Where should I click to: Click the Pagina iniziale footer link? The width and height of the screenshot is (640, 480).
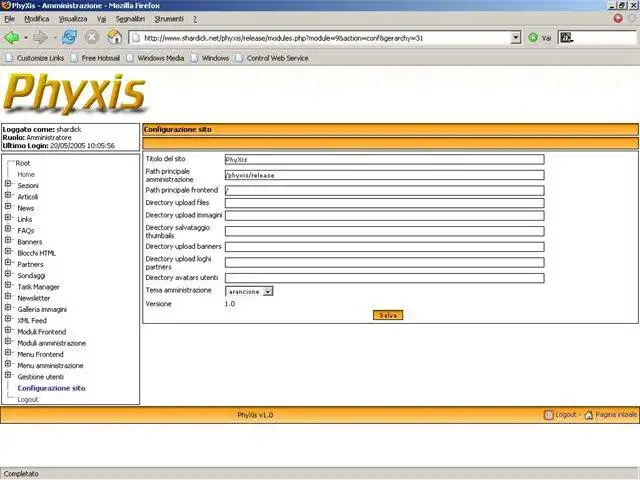616,415
